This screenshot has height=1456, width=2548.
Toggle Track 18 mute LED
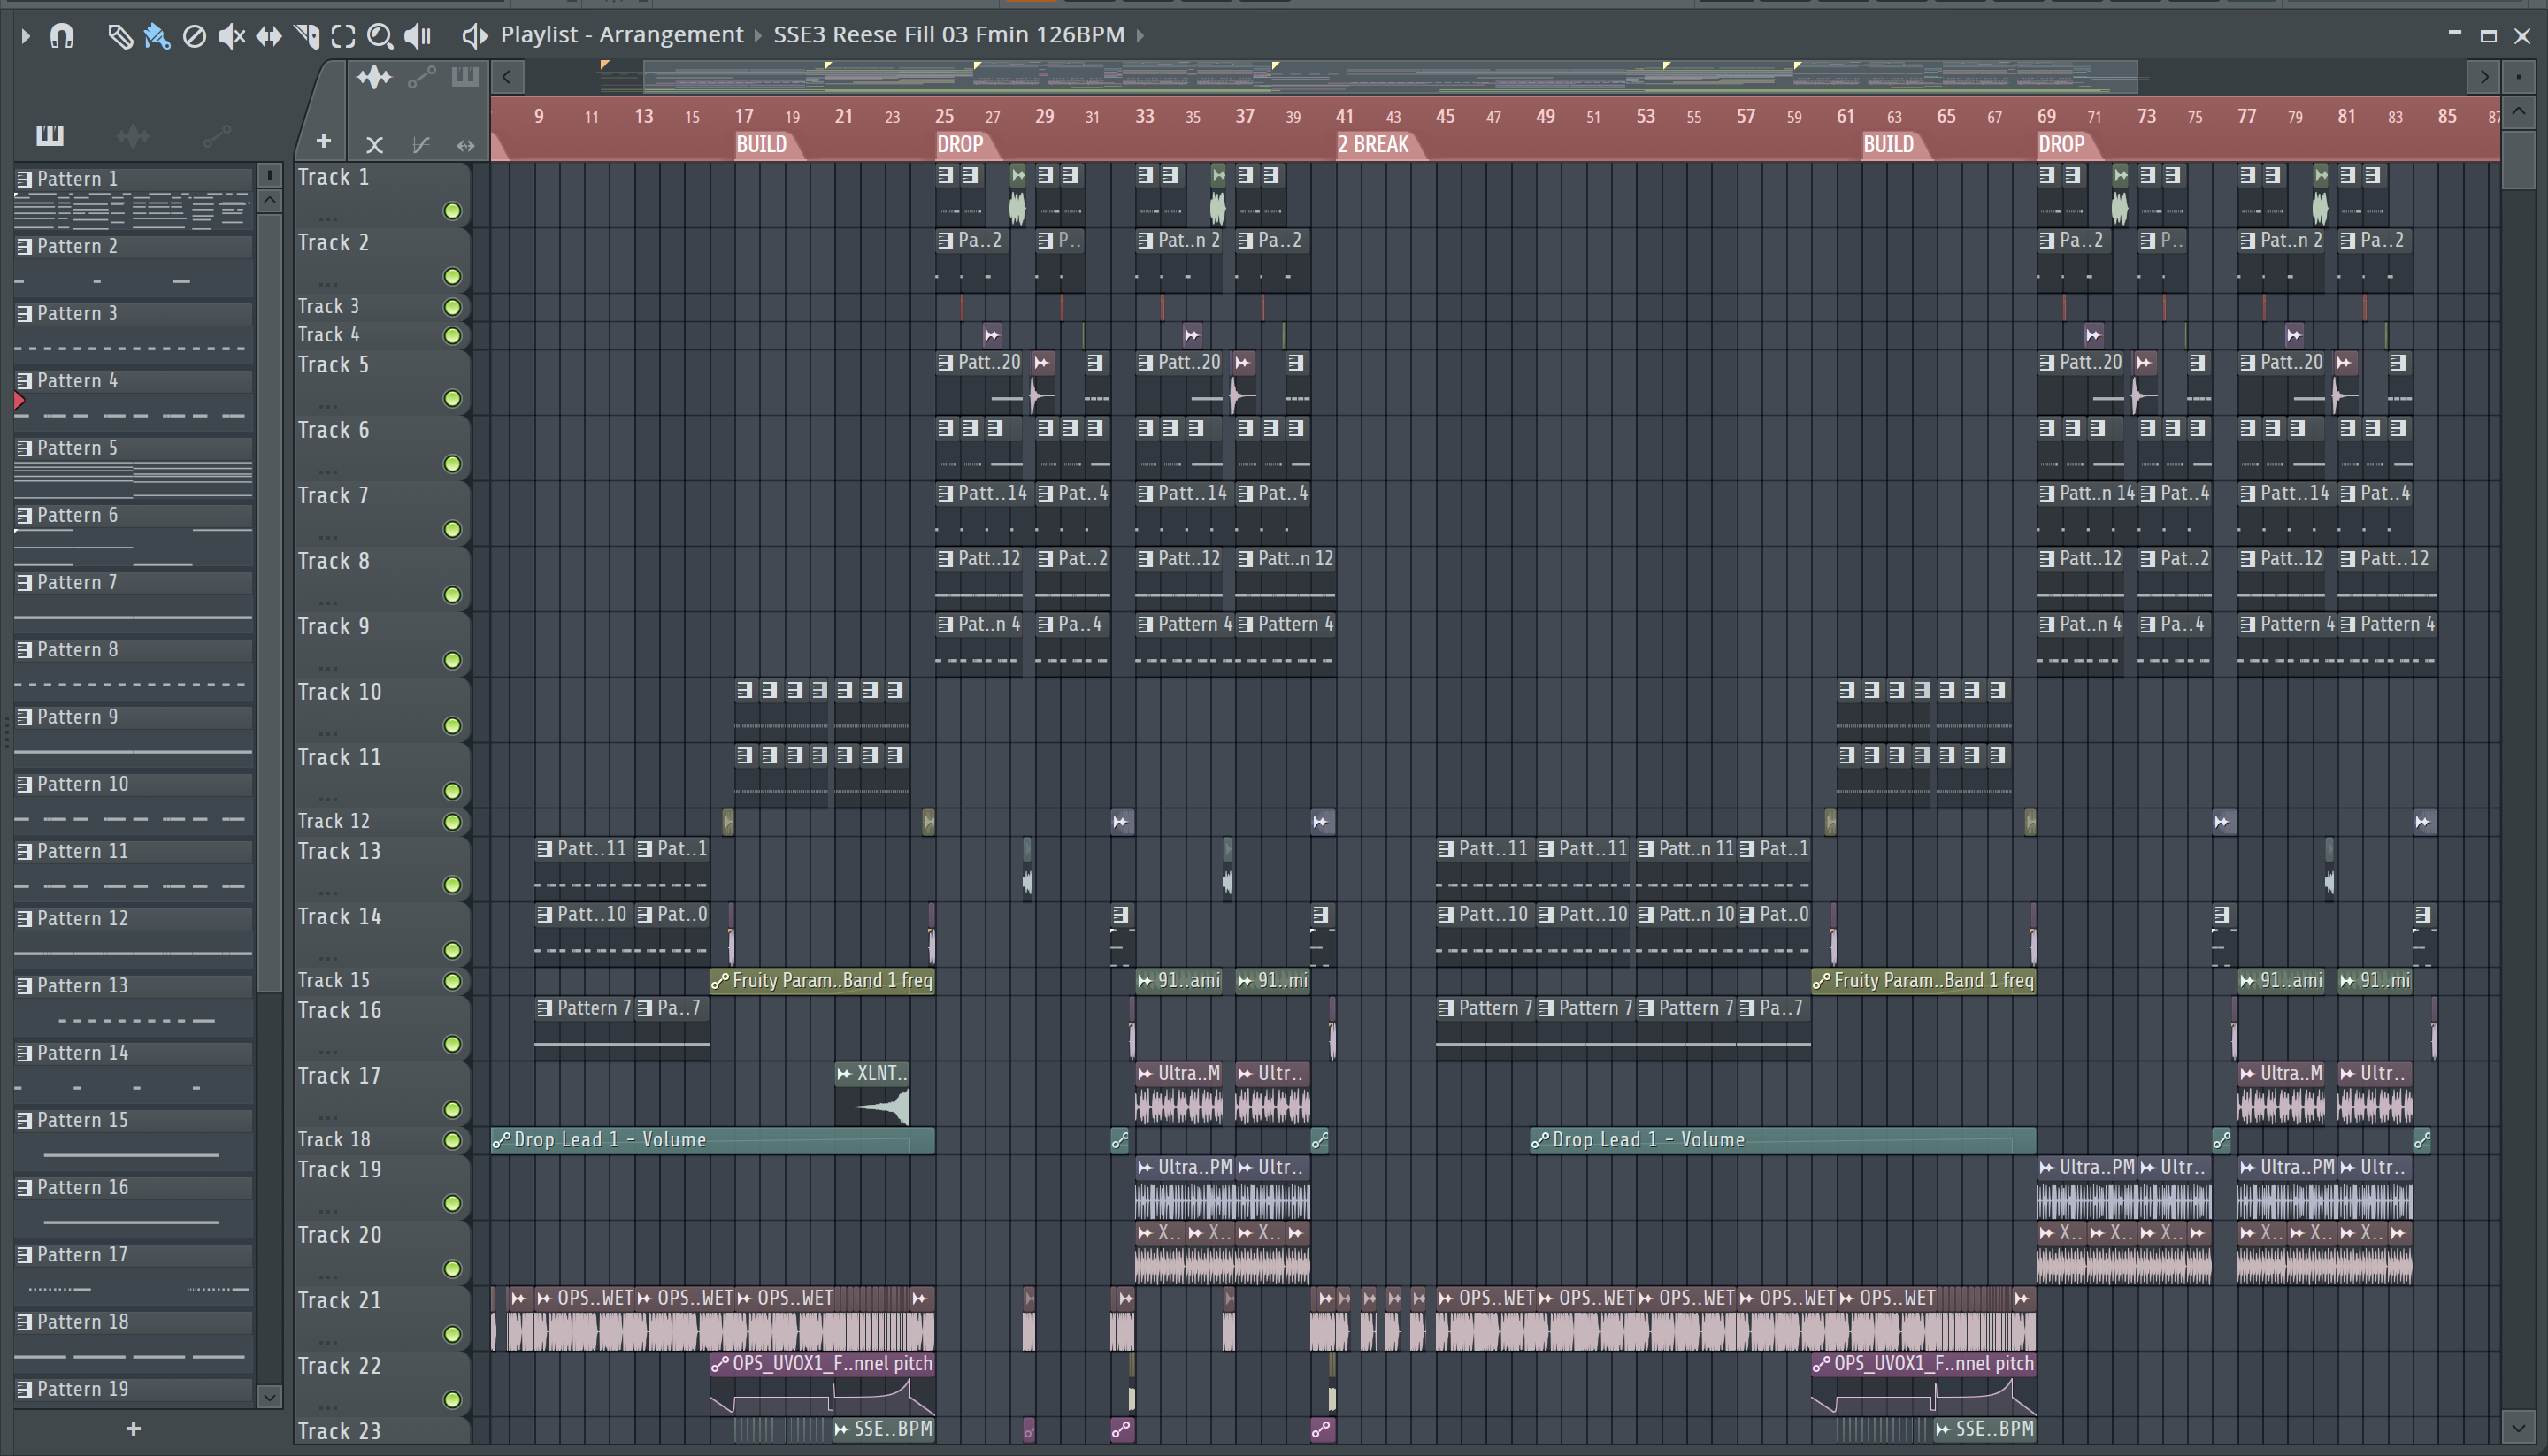(x=452, y=1140)
